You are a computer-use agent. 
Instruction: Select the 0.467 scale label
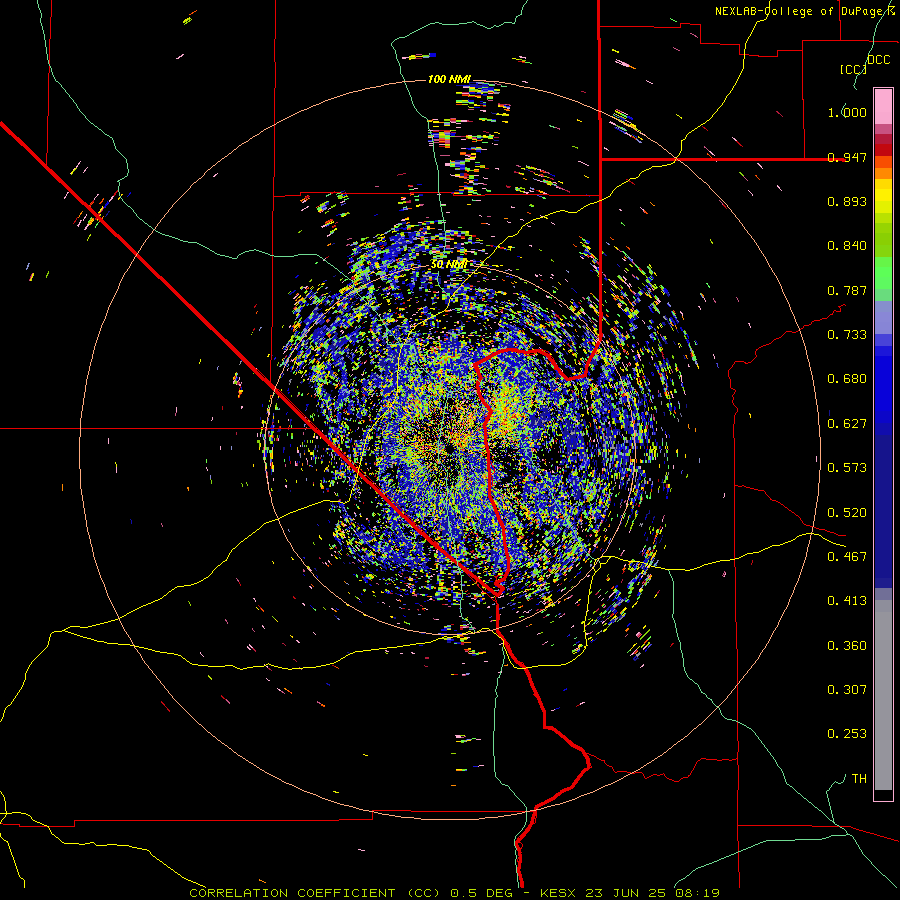[x=847, y=557]
